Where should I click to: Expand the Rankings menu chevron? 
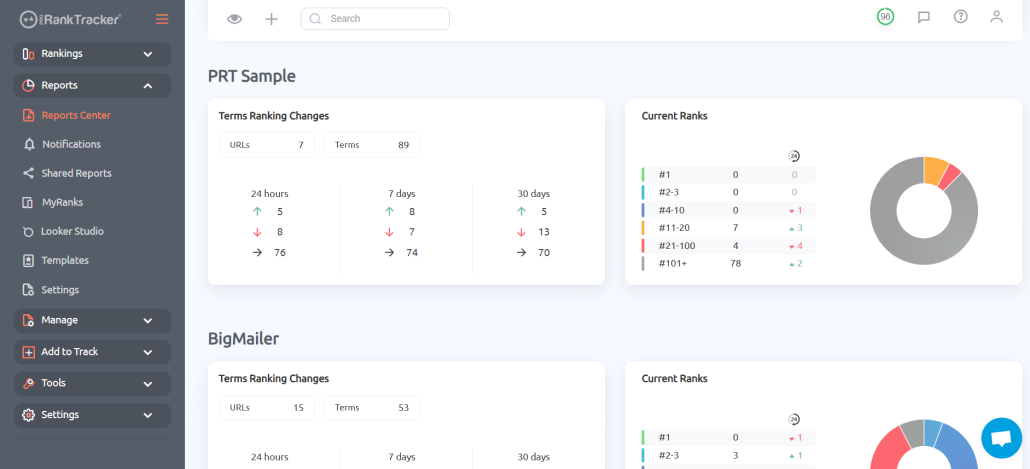coord(148,55)
